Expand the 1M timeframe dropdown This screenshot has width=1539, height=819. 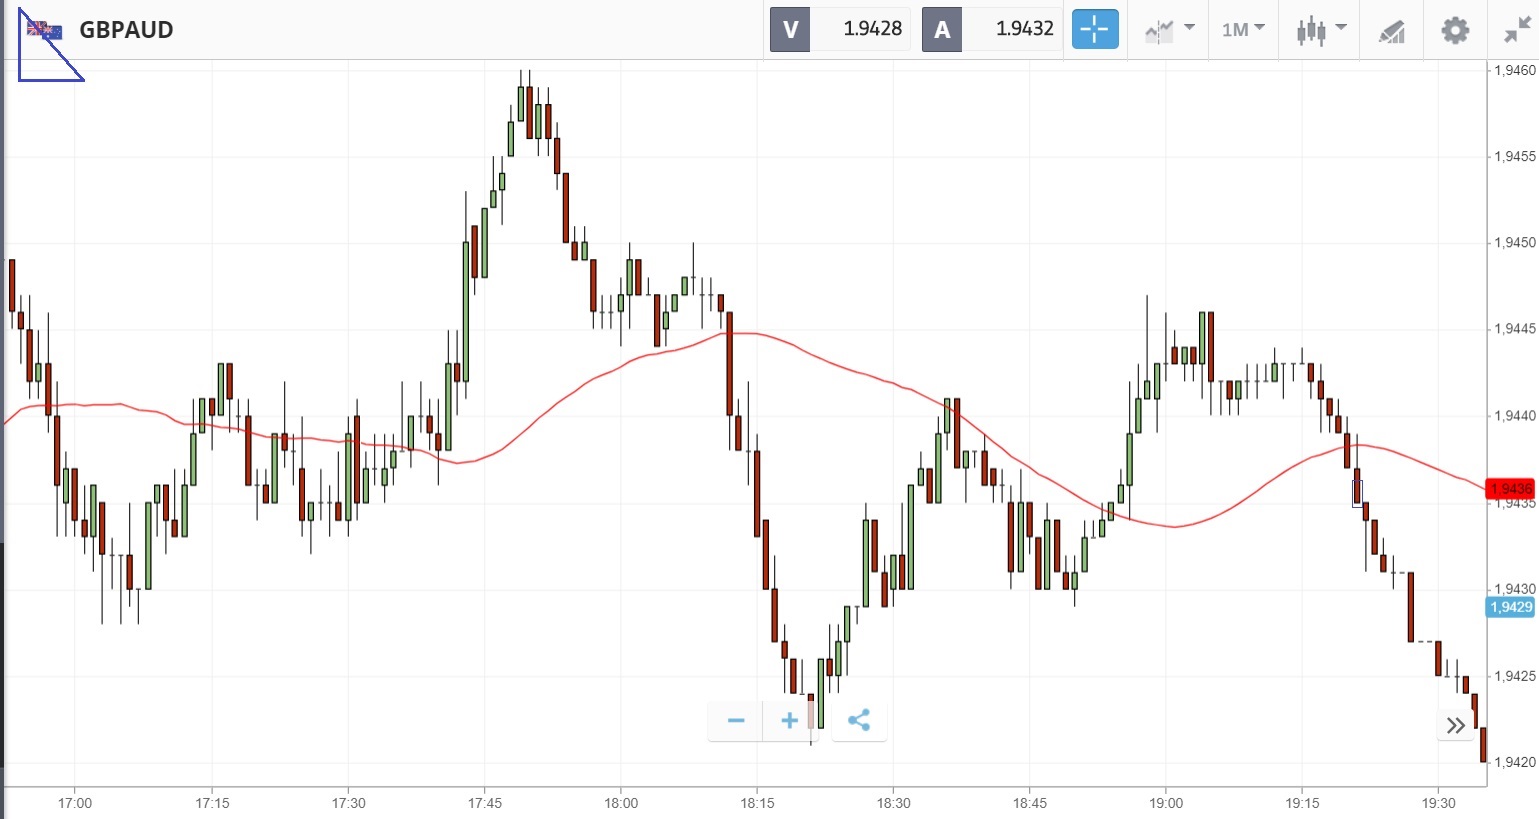[x=1242, y=29]
